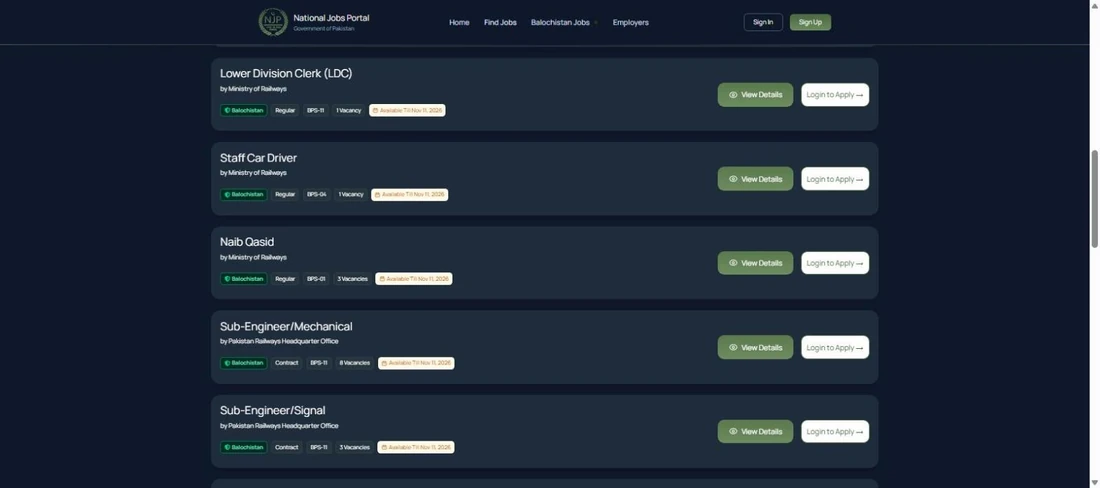Click the green Sign Up button
This screenshot has height=488, width=1100.
point(810,22)
